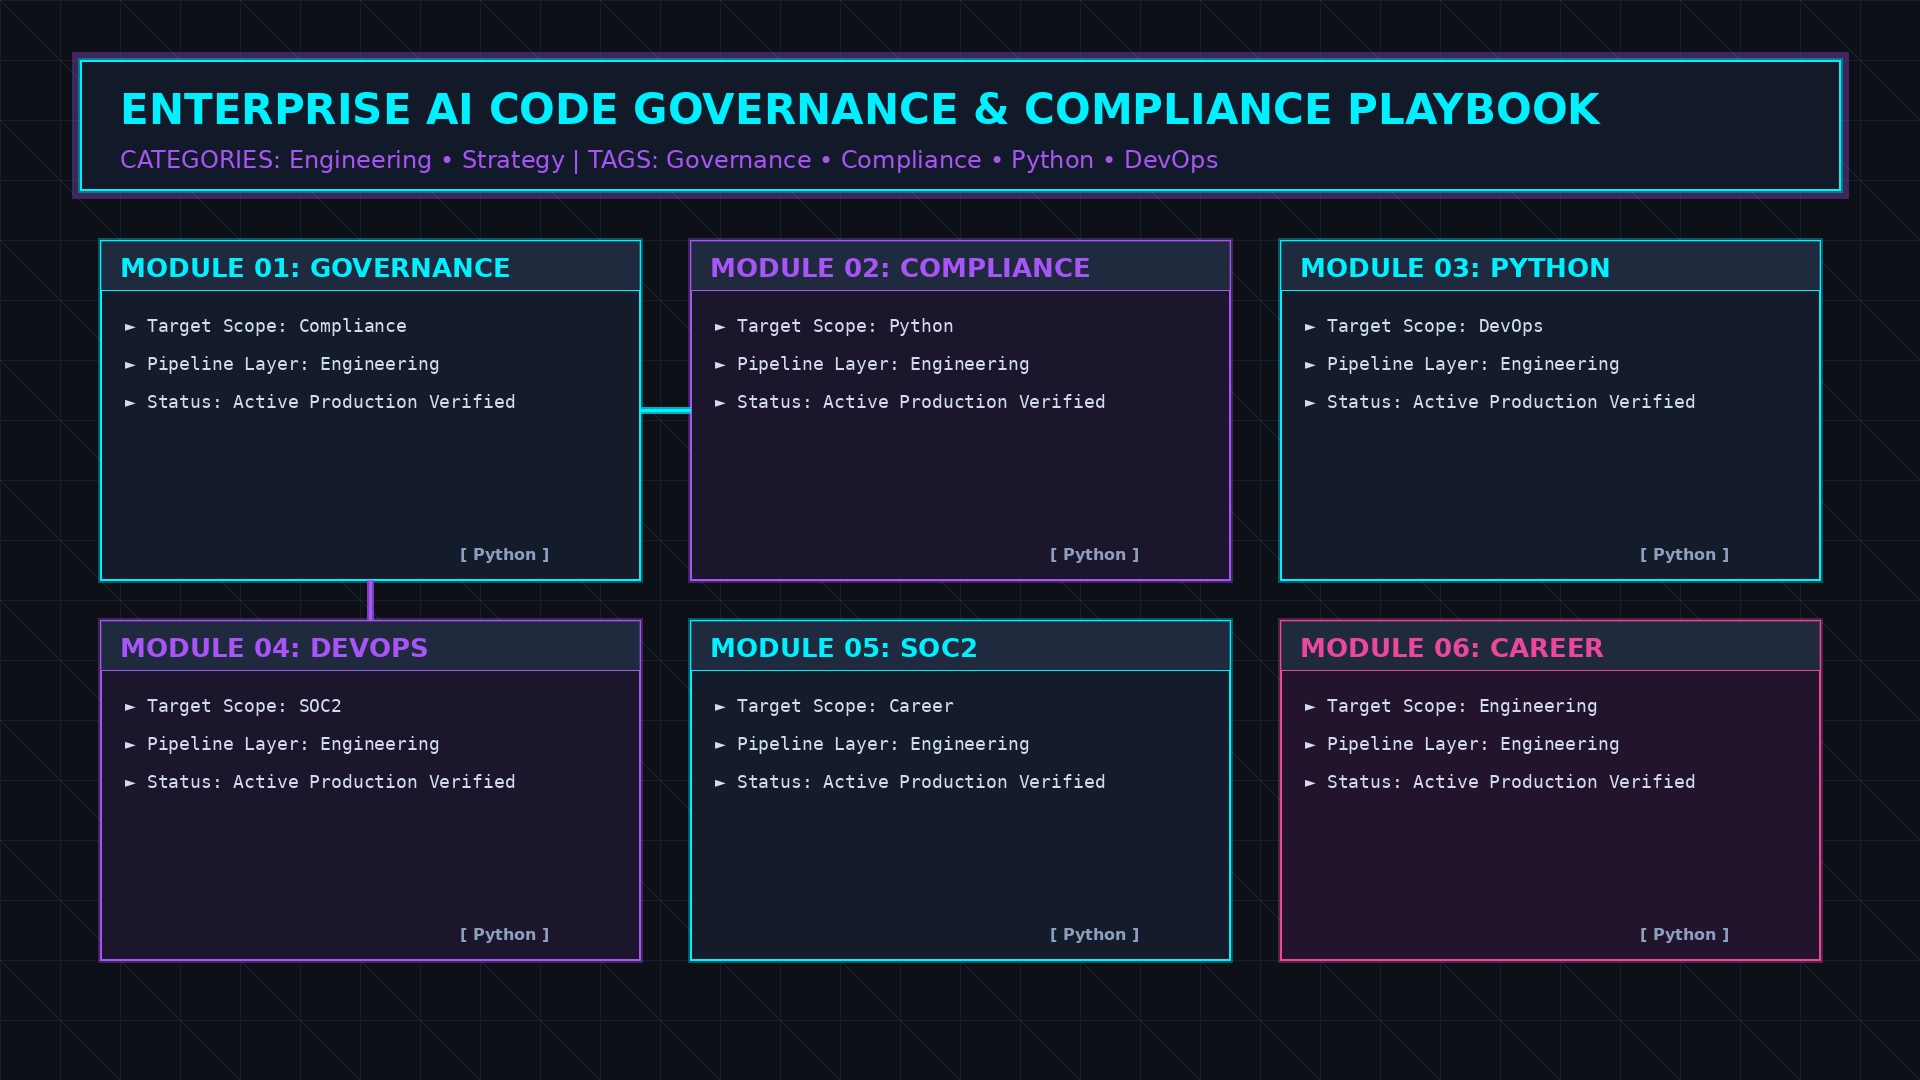1920x1080 pixels.
Task: Click Pipeline Layer line in Governance module
Action: (x=282, y=364)
